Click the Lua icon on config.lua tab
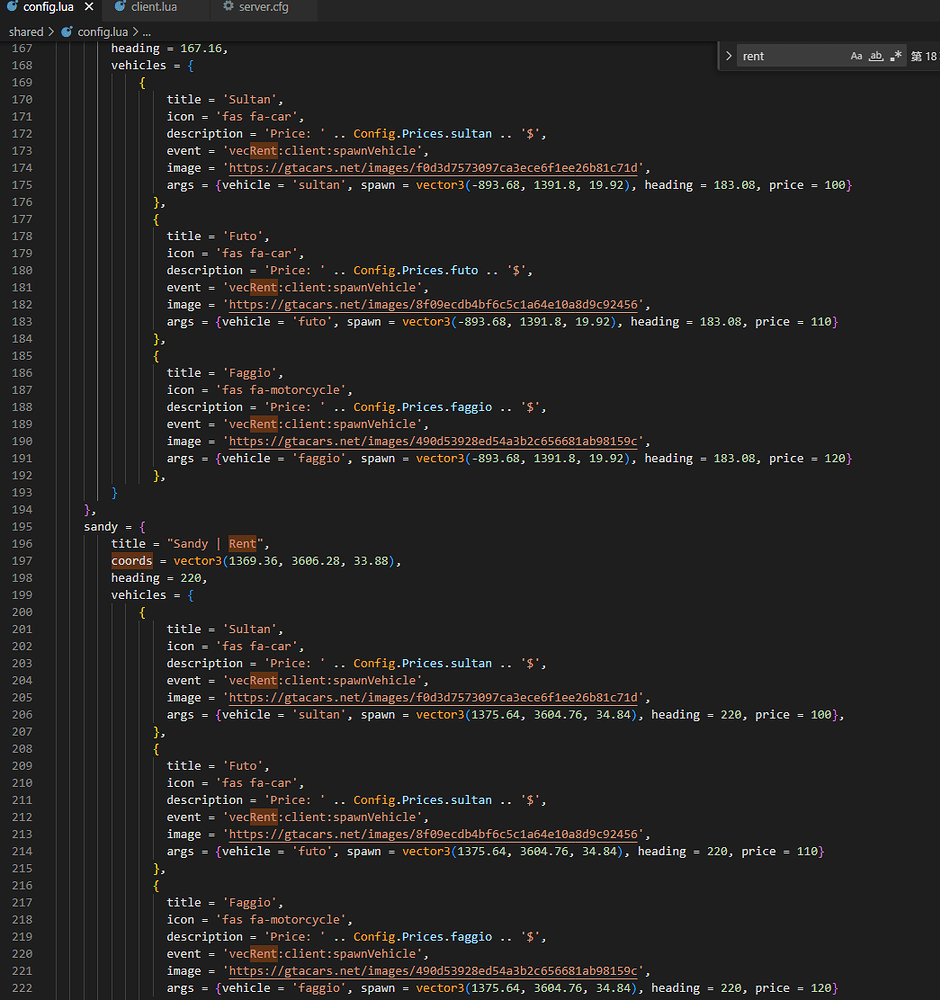This screenshot has height=1000, width=940. coord(12,7)
